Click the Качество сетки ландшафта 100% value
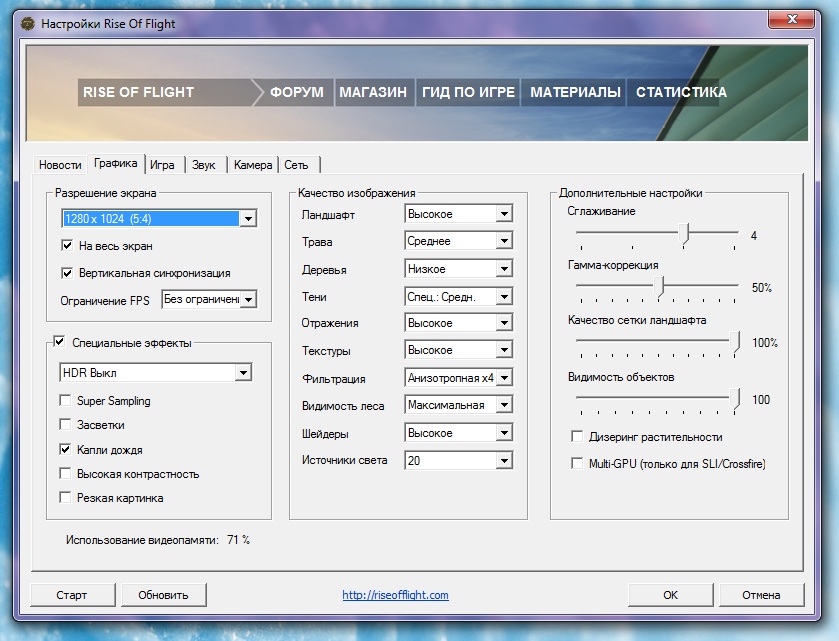The height and width of the screenshot is (641, 839). tap(765, 342)
